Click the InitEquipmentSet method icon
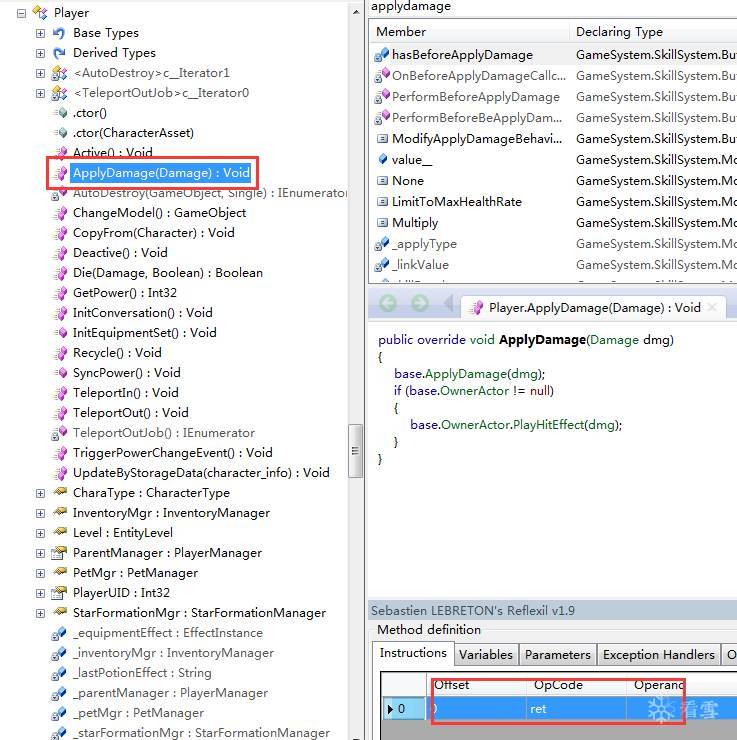Screen dimensions: 737x740 click(60, 333)
